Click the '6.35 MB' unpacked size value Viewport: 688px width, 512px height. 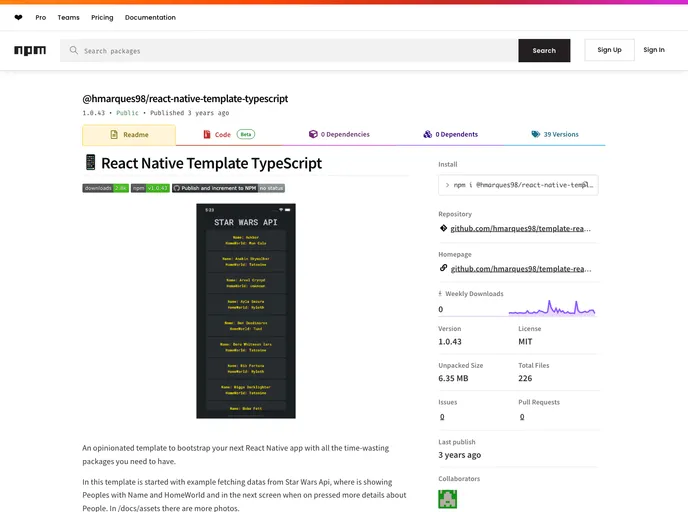pos(453,378)
